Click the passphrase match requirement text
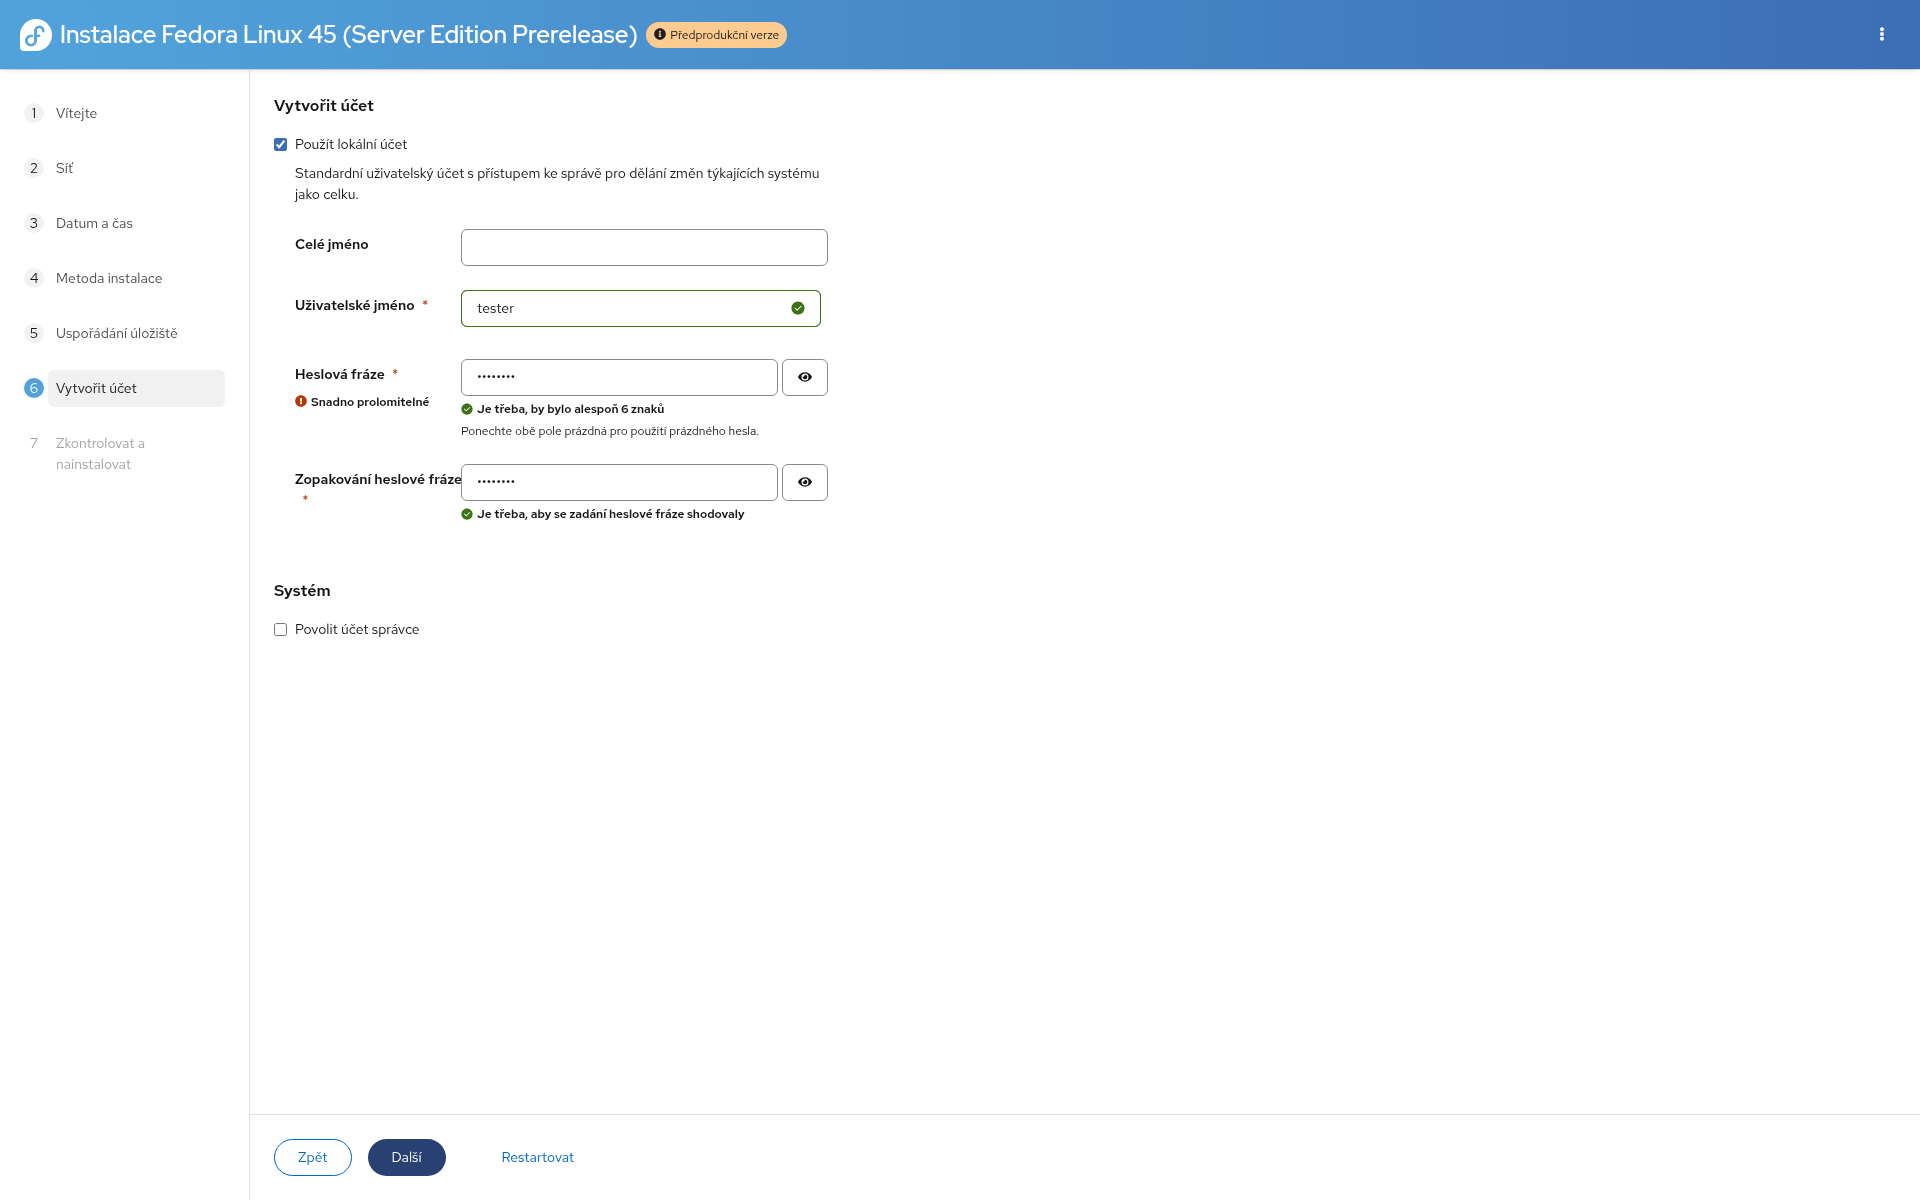This screenshot has height=1200, width=1920. (x=611, y=514)
